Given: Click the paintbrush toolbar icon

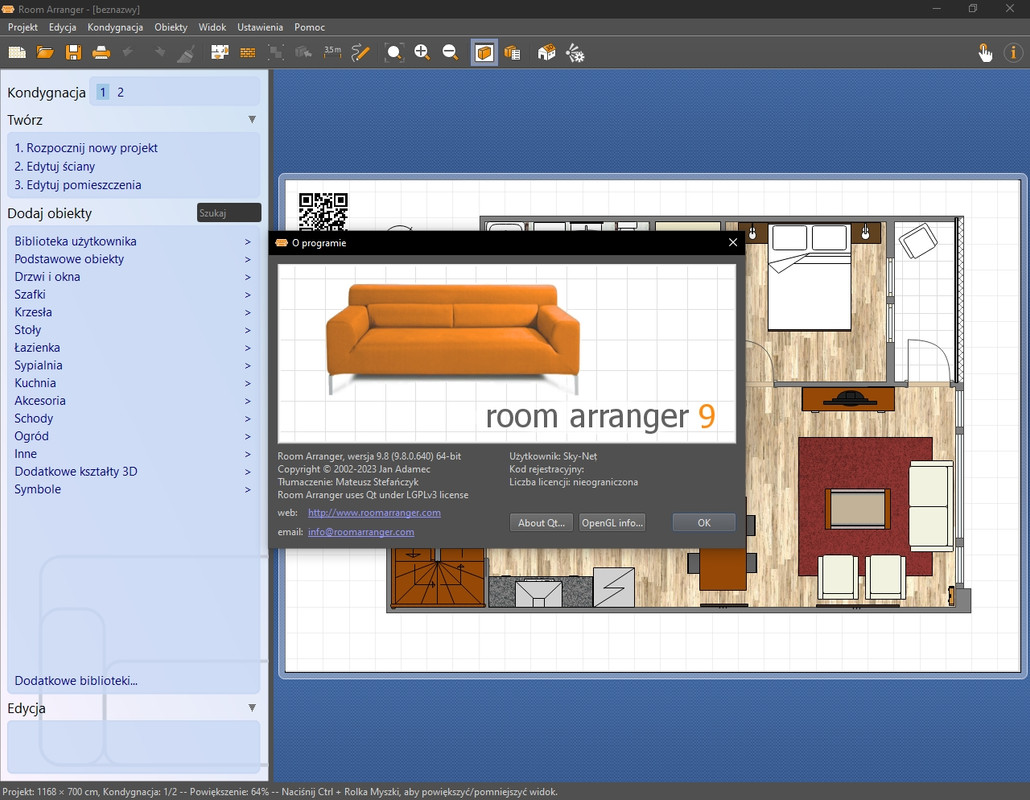Looking at the screenshot, I should [x=186, y=53].
